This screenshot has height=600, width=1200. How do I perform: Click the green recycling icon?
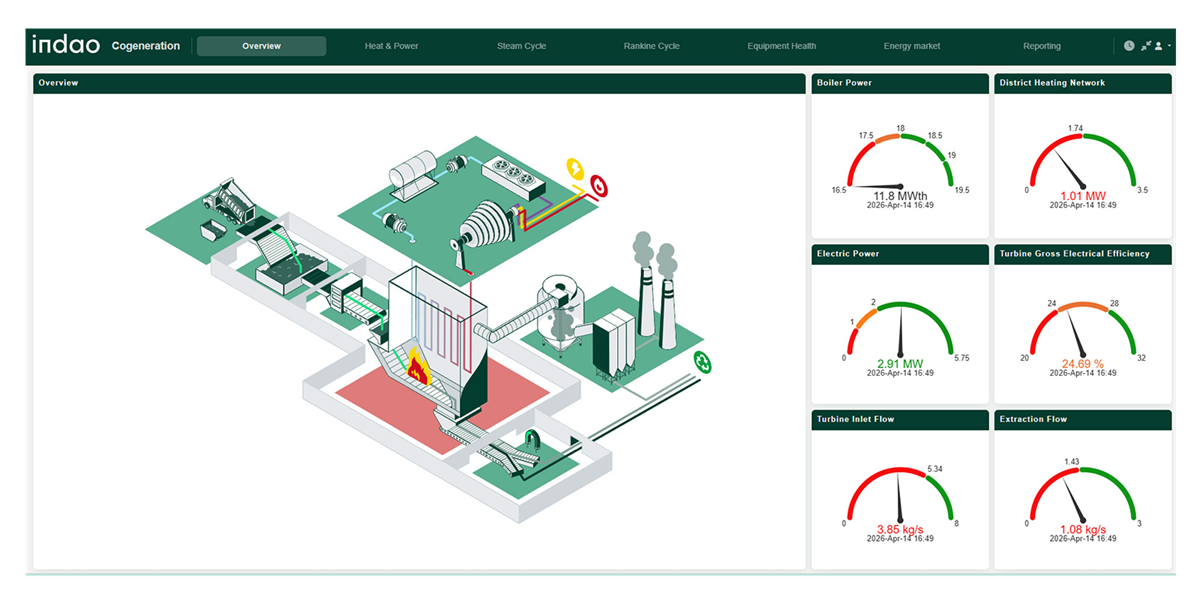(703, 363)
